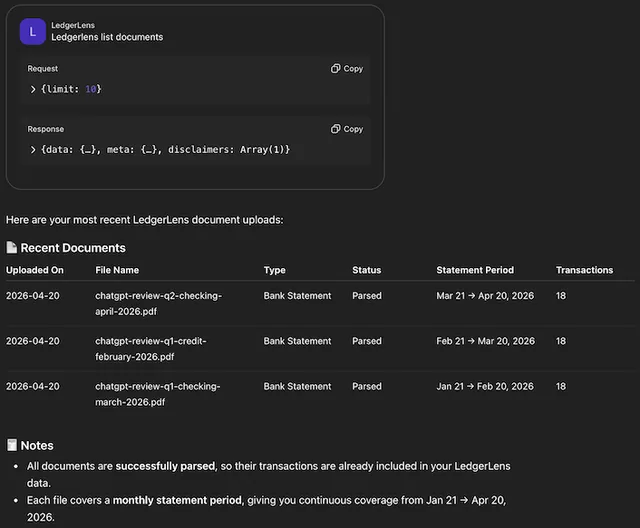Click 'Bank Statement' type in february-2026 row

tap(297, 341)
